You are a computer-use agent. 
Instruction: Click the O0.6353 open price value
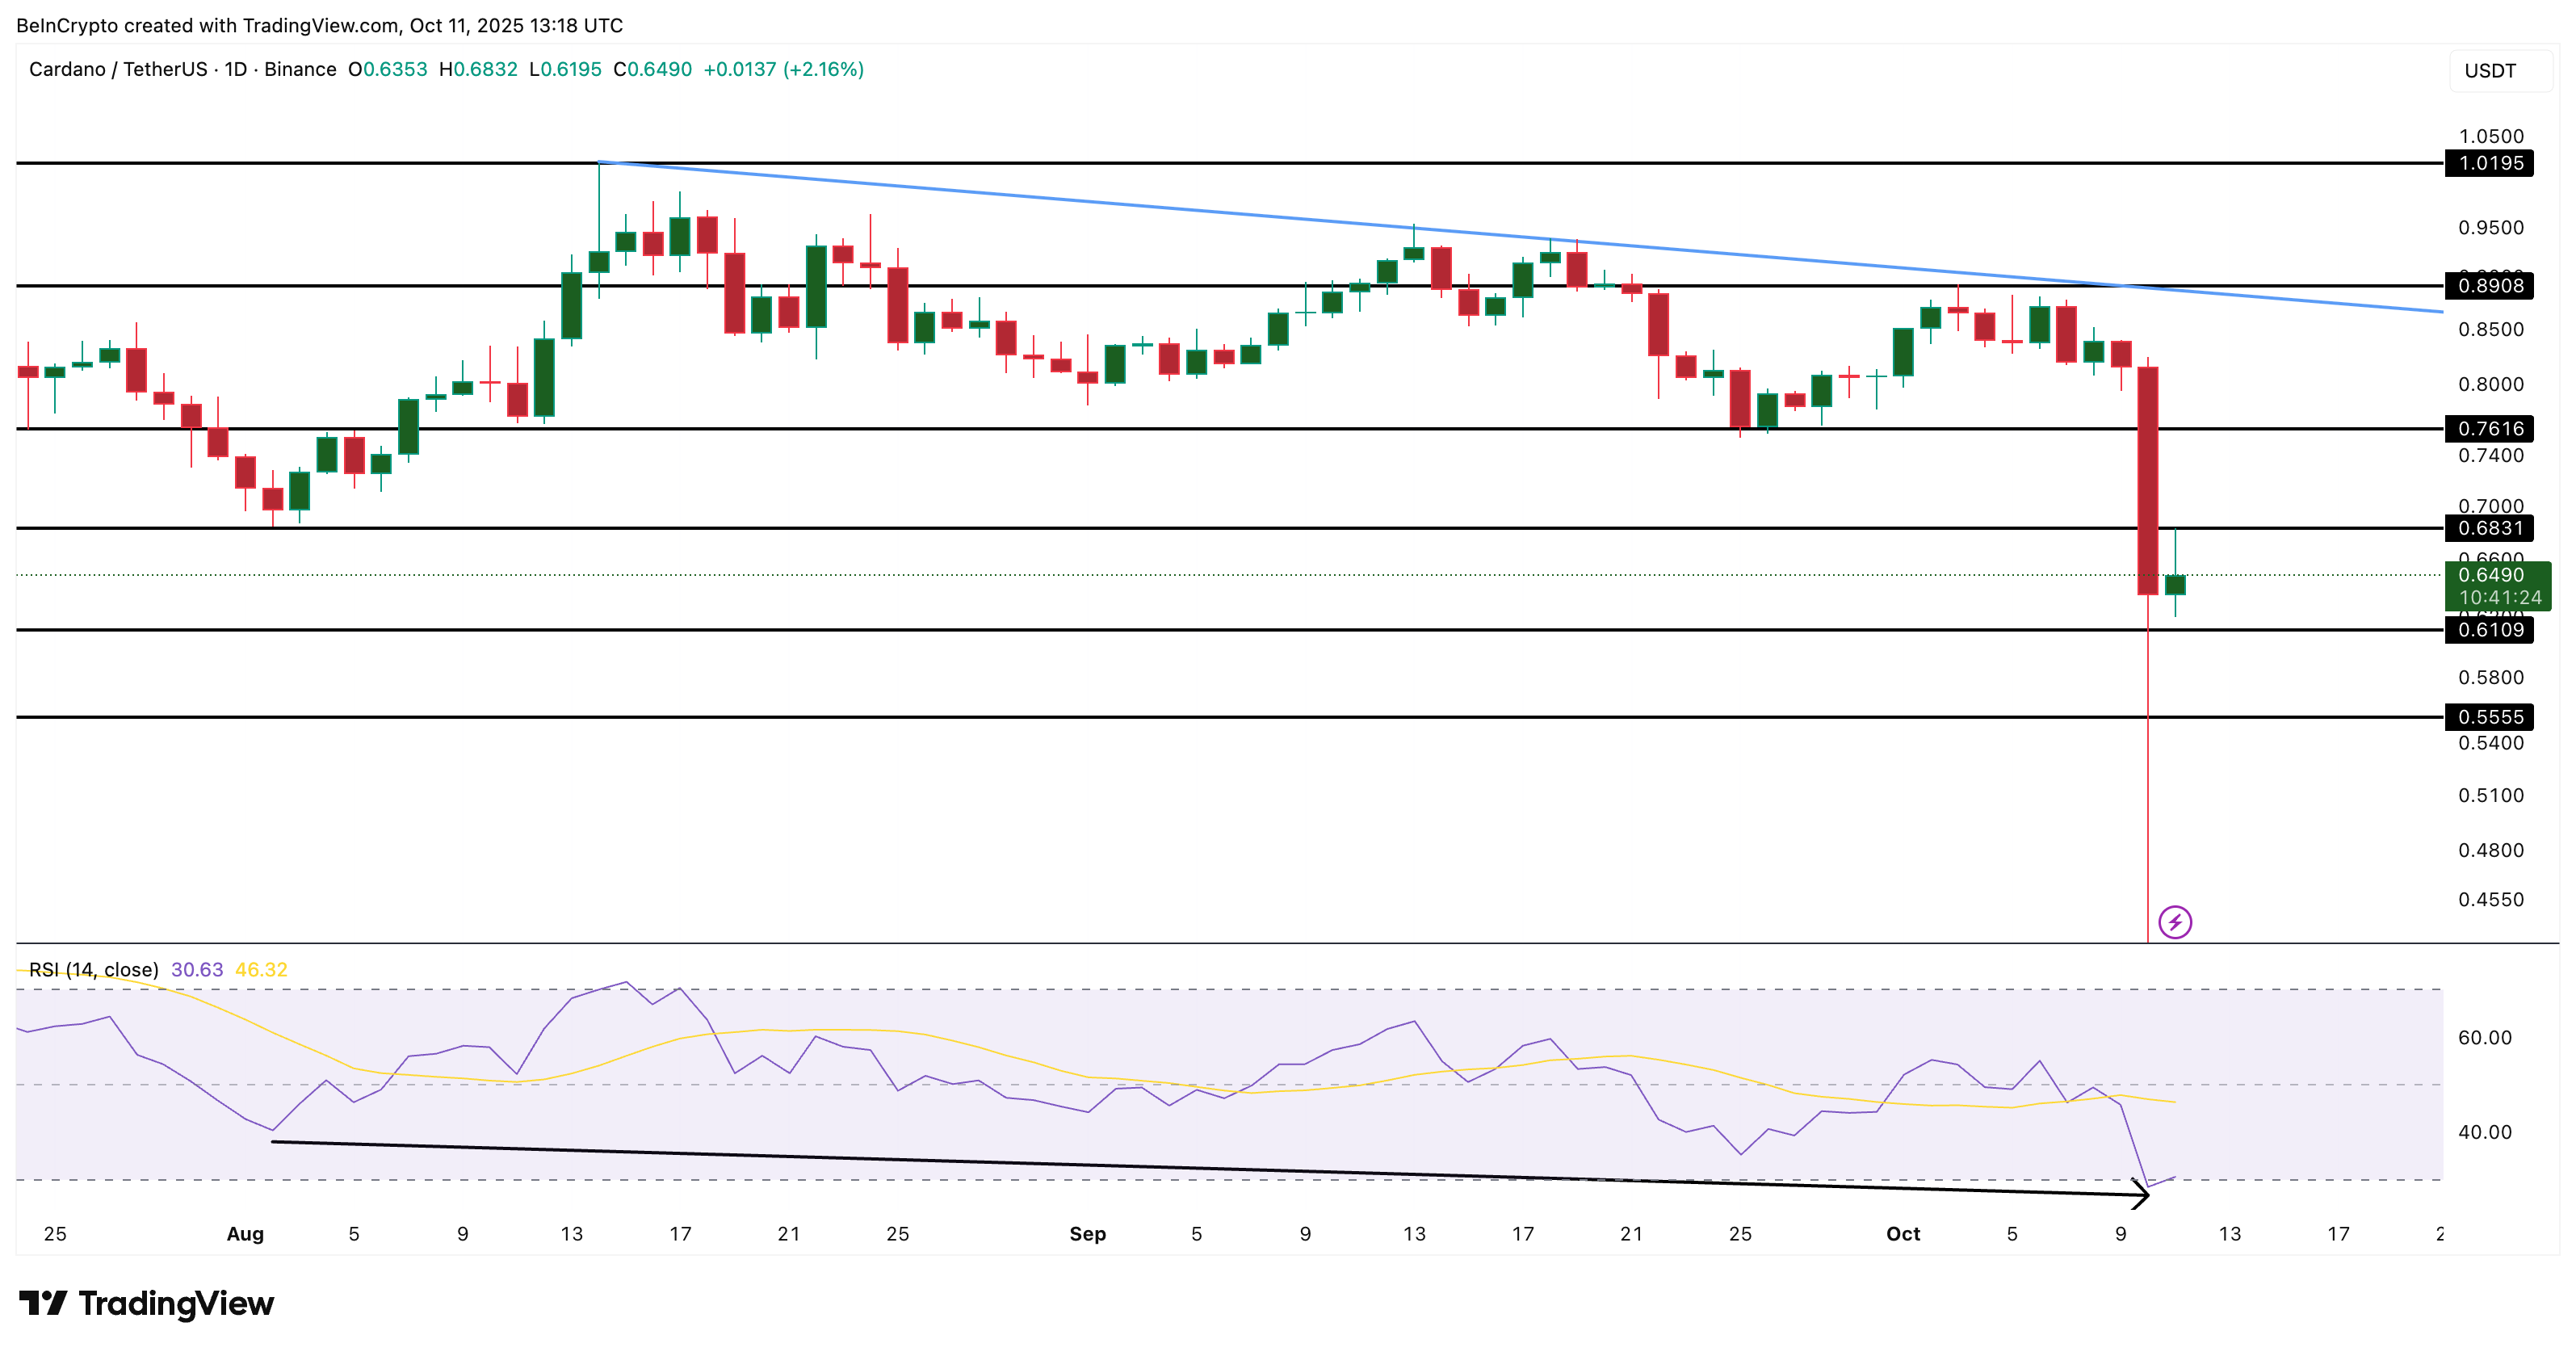(x=386, y=70)
